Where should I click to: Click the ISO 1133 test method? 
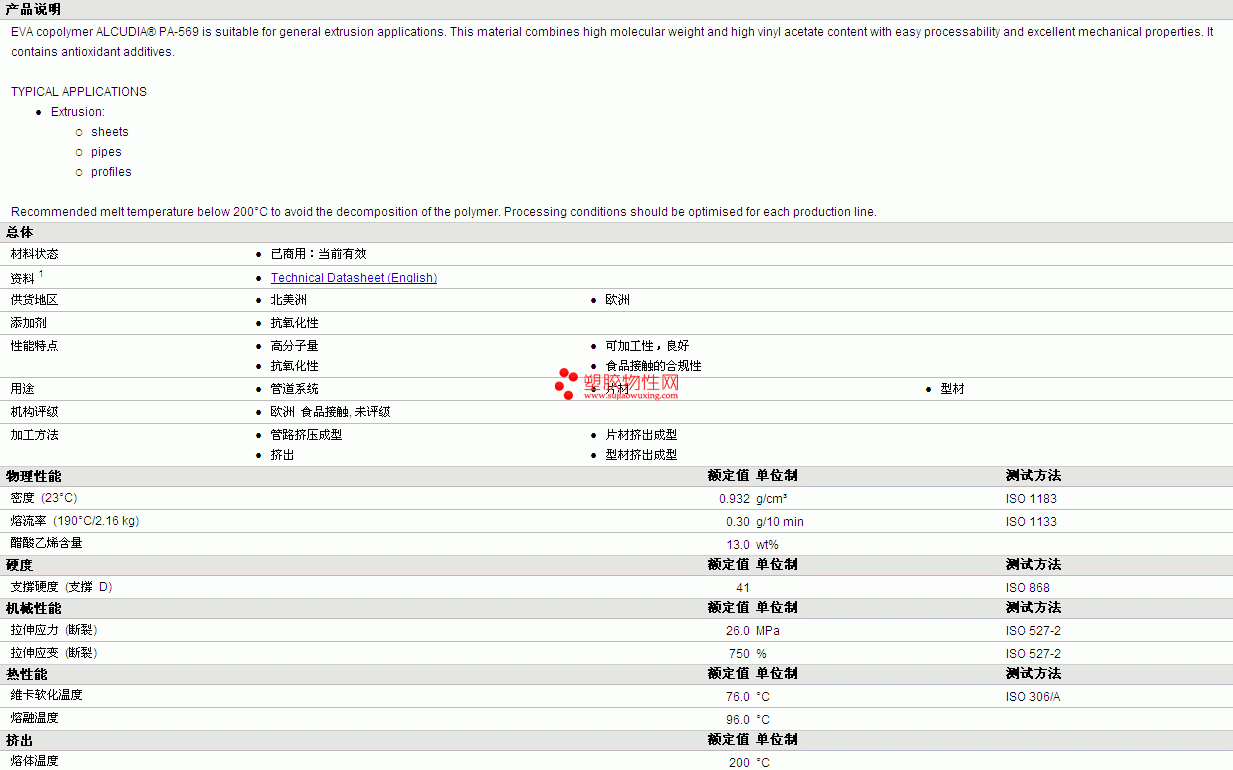click(x=1031, y=521)
